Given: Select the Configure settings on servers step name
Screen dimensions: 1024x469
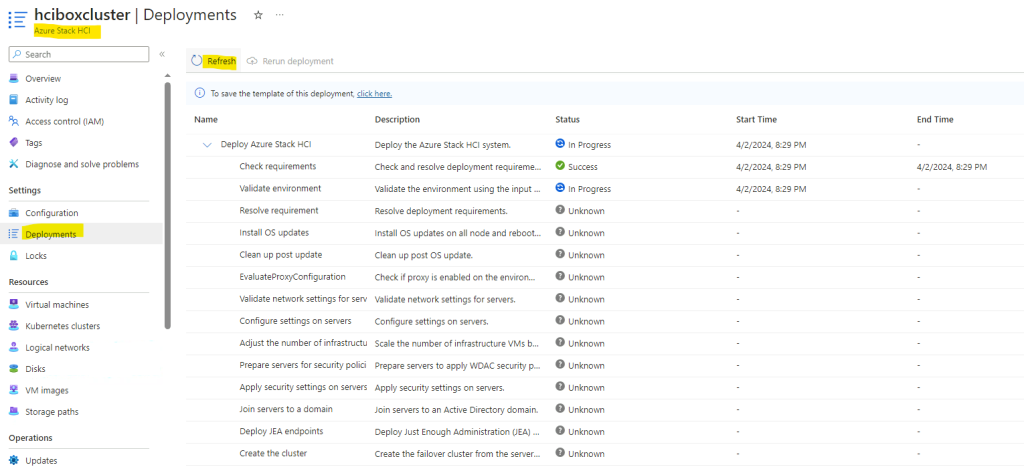Looking at the screenshot, I should click(x=295, y=321).
